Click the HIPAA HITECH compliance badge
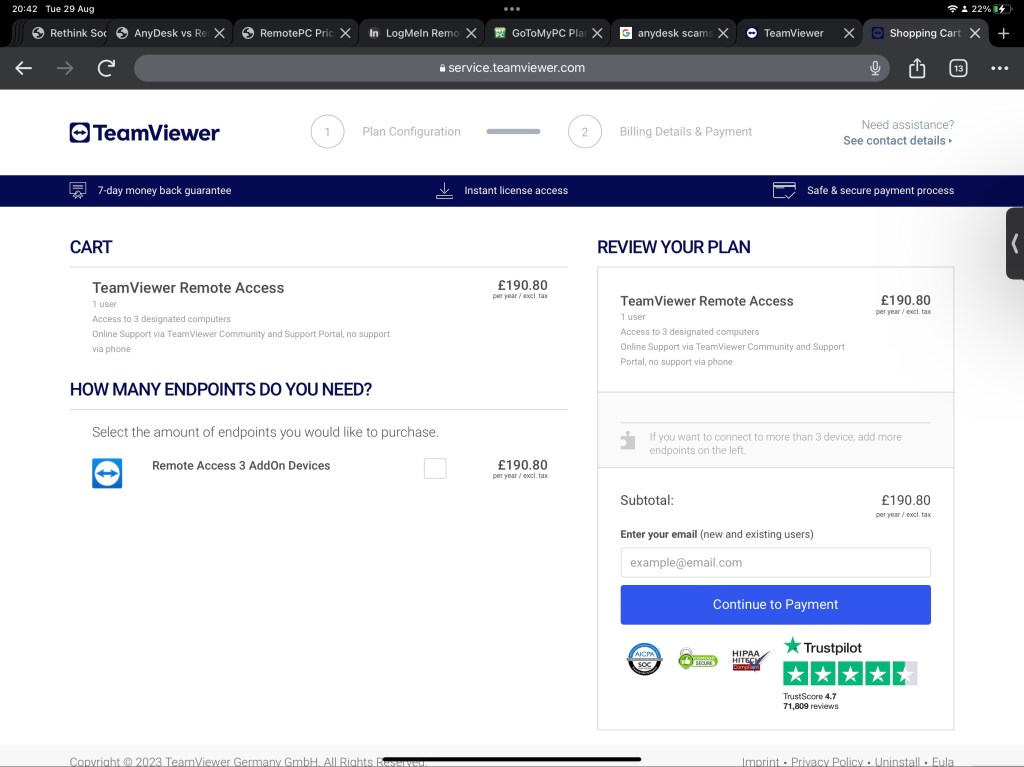 (x=750, y=660)
